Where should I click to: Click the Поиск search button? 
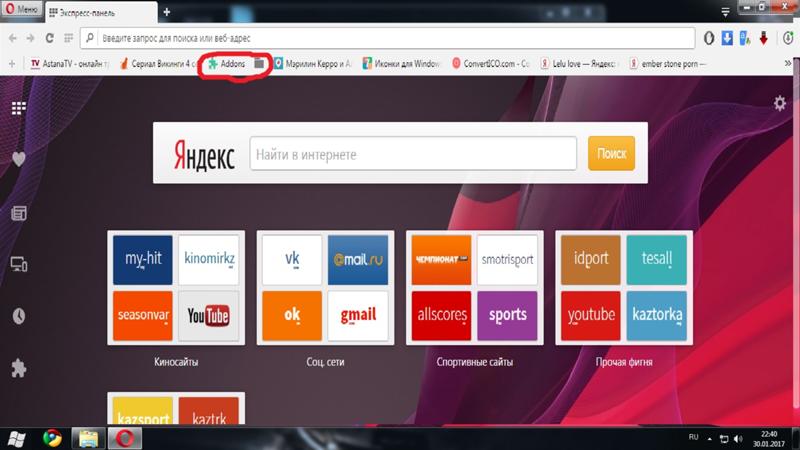click(611, 153)
